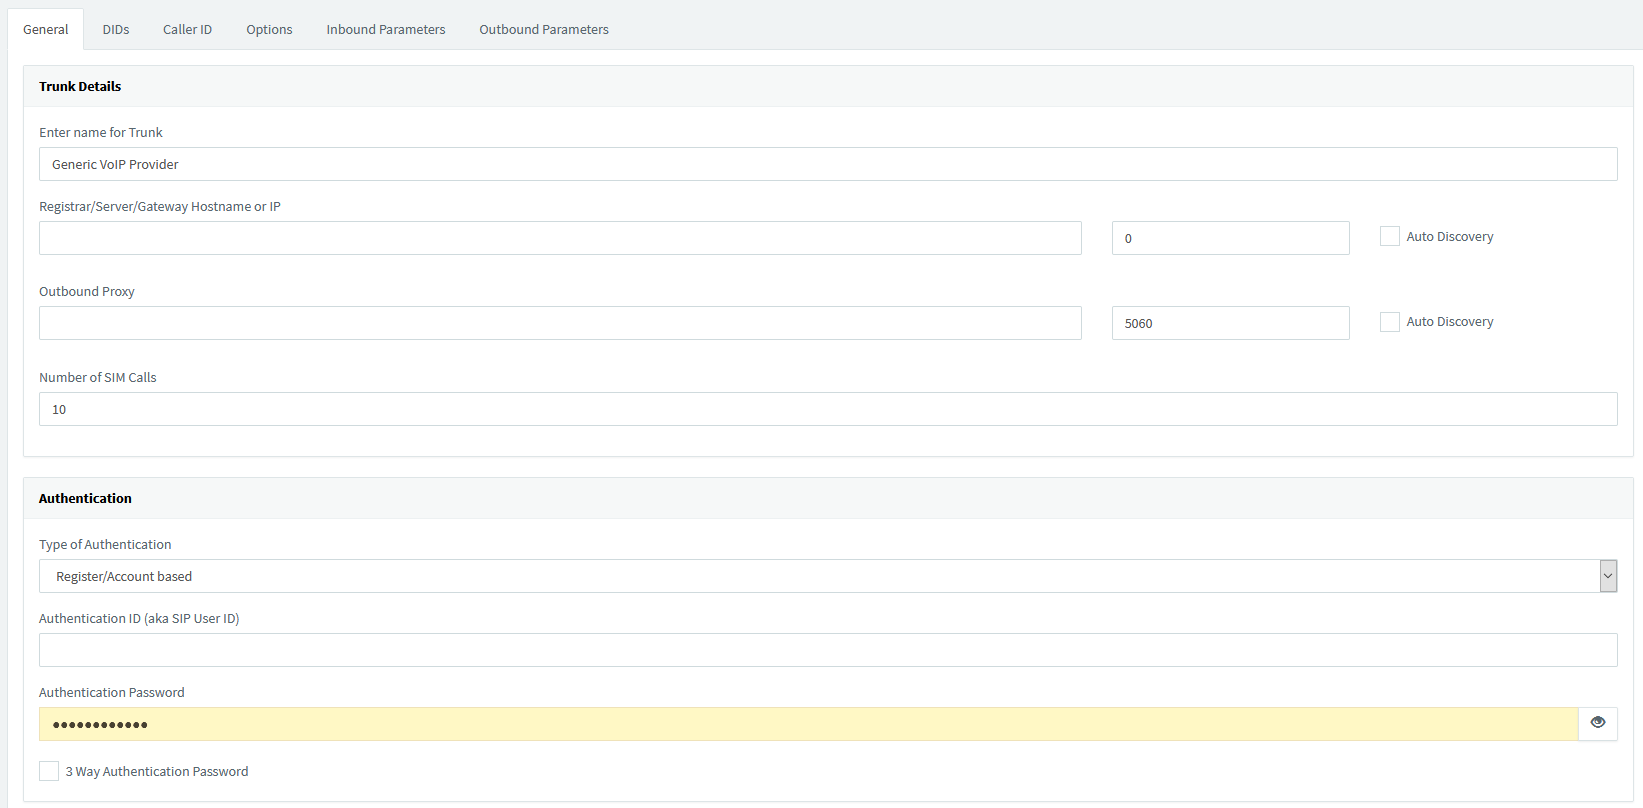Image resolution: width=1643 pixels, height=808 pixels.
Task: Open the Outbound Parameters tab
Action: point(543,29)
